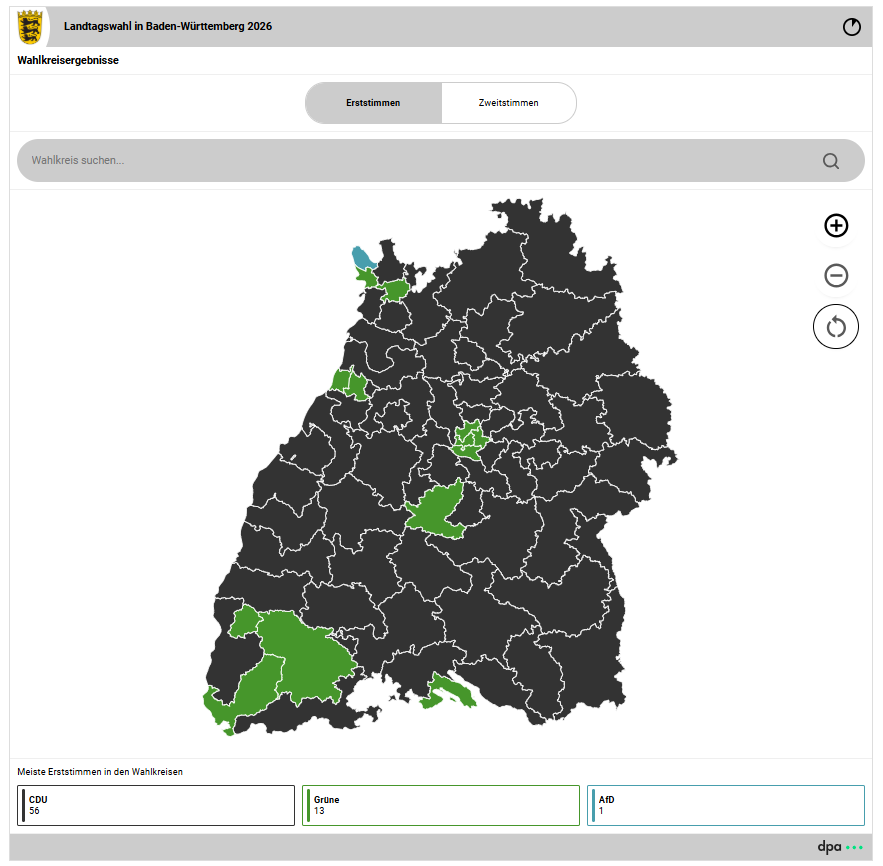
Task: Switch to Zweitstimmen view
Action: click(x=509, y=103)
